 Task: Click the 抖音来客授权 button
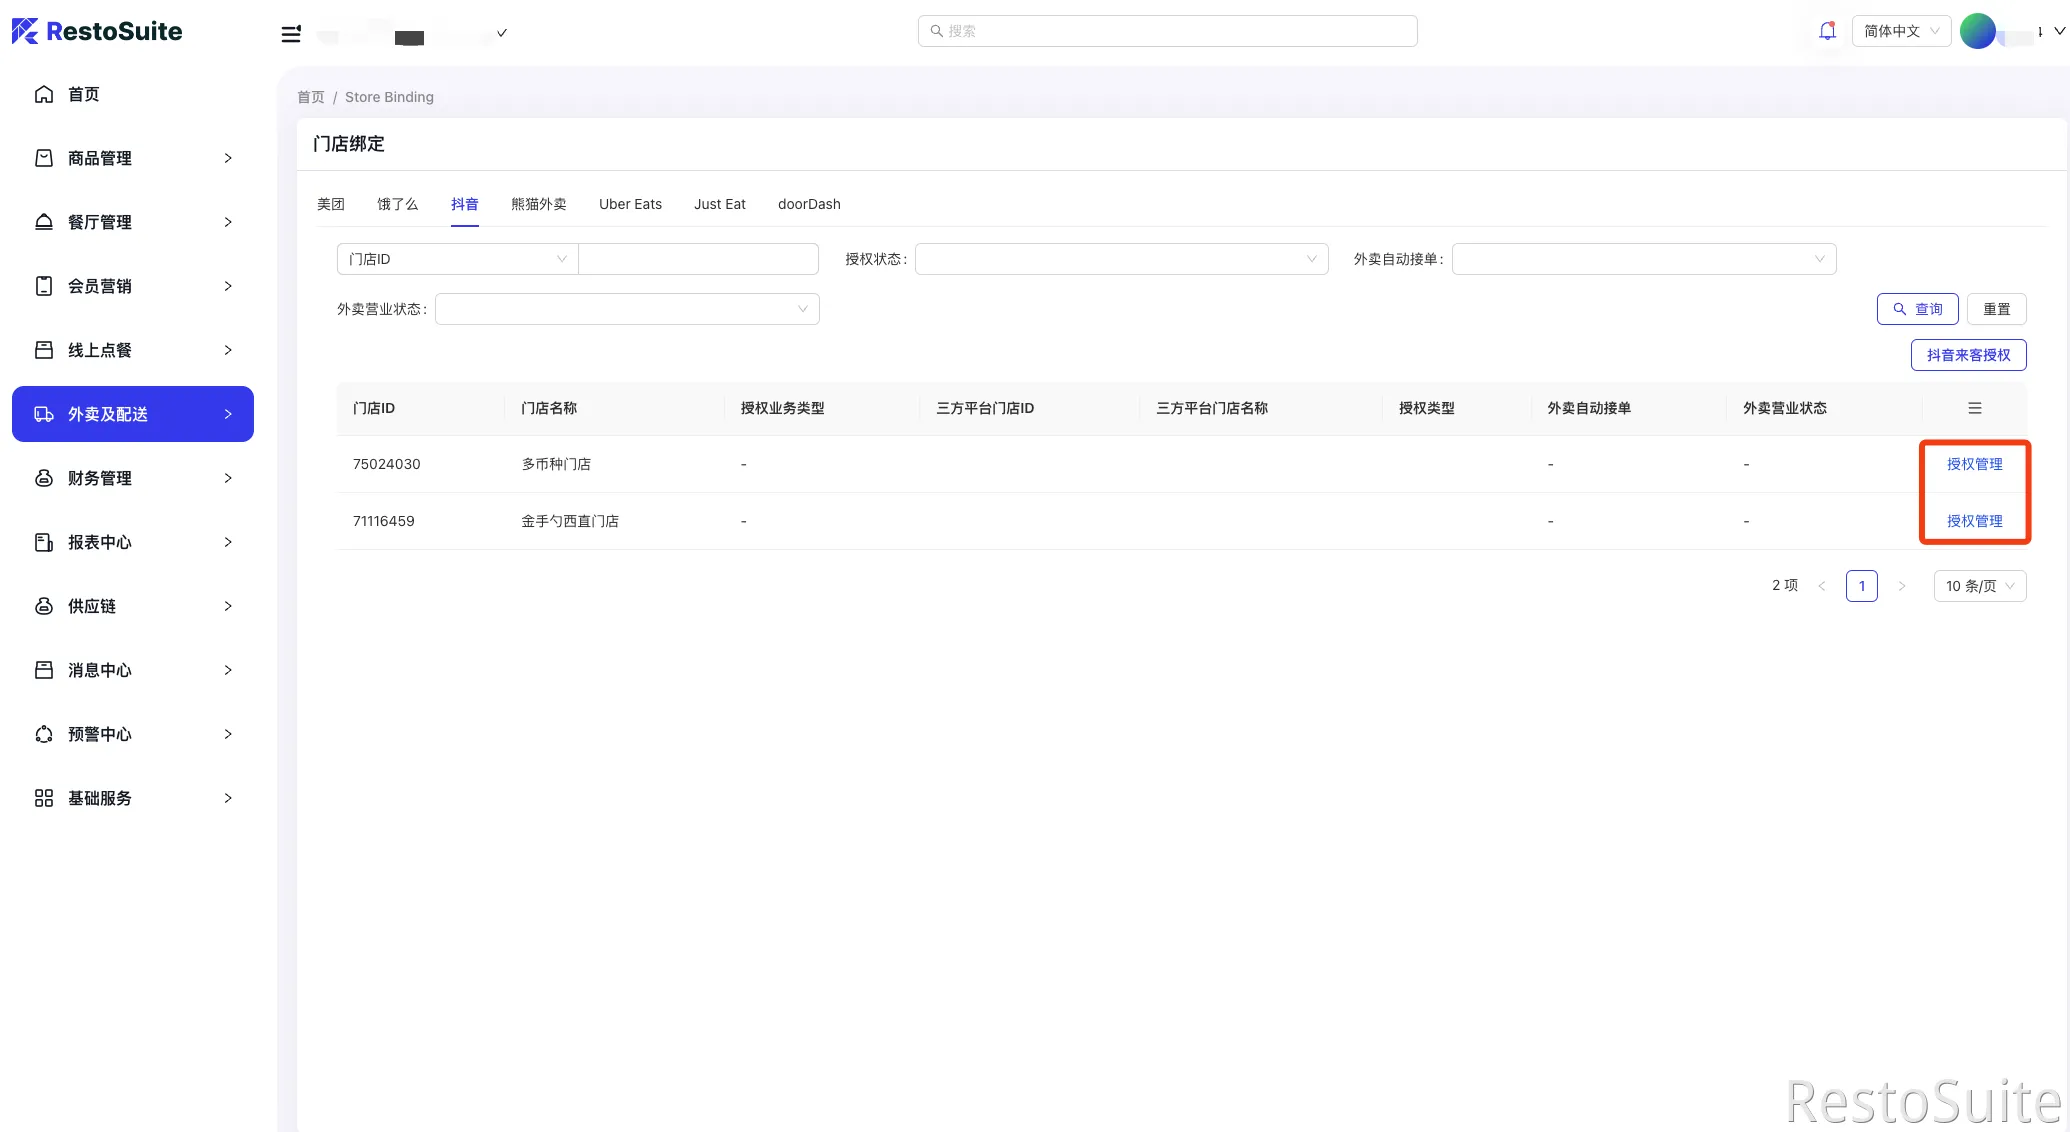click(1968, 355)
